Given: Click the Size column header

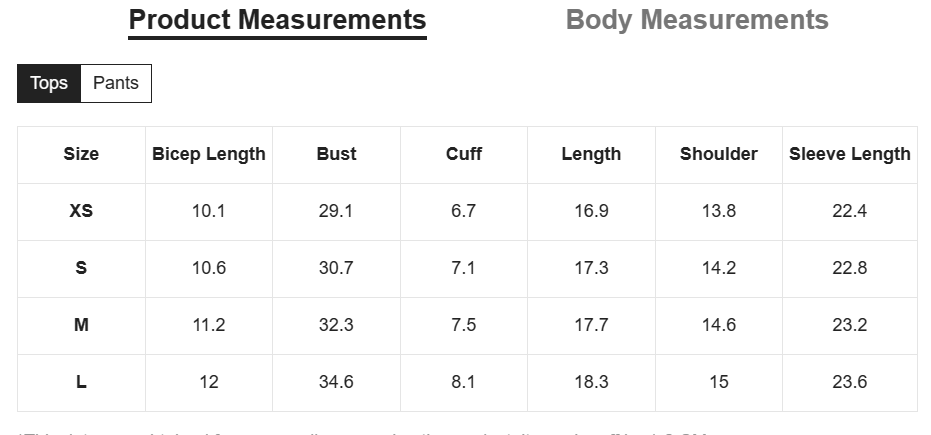Looking at the screenshot, I should click(81, 154).
